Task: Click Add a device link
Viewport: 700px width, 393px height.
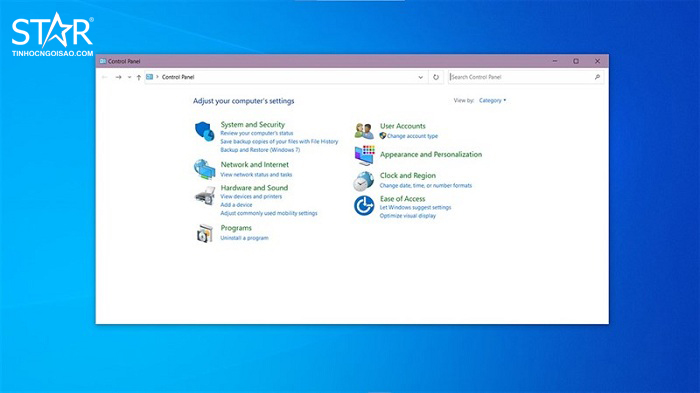Action: pyautogui.click(x=236, y=205)
